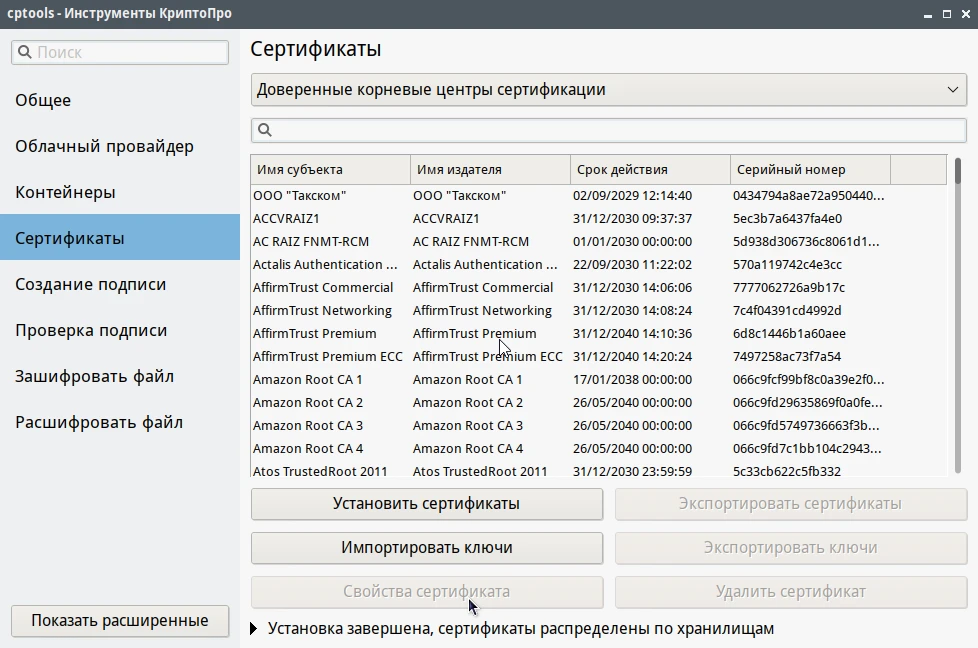Sort by Имя издателя column header
Screen dimensions: 978x648
pyautogui.click(x=490, y=170)
